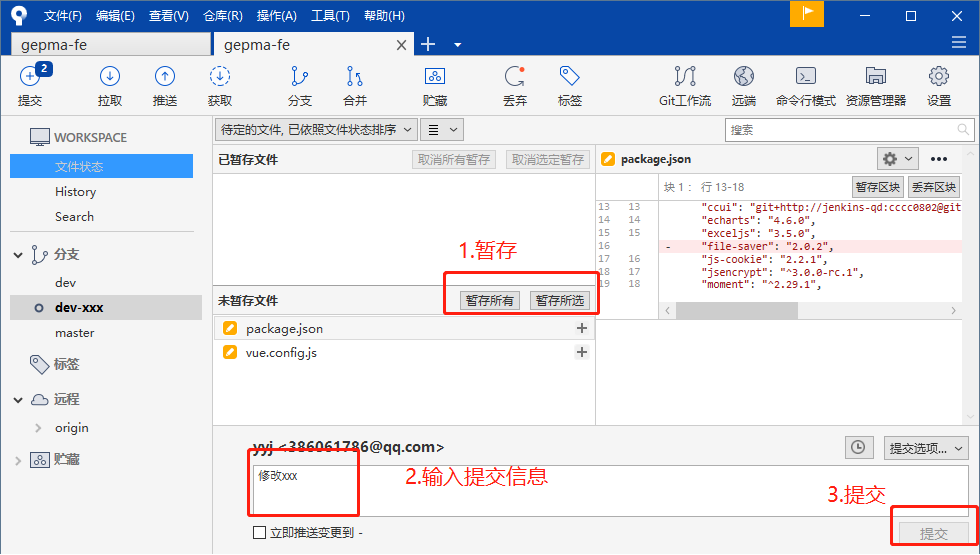This screenshot has height=555, width=980.
Task: Collapse the 分支 section
Action: pyautogui.click(x=18, y=255)
